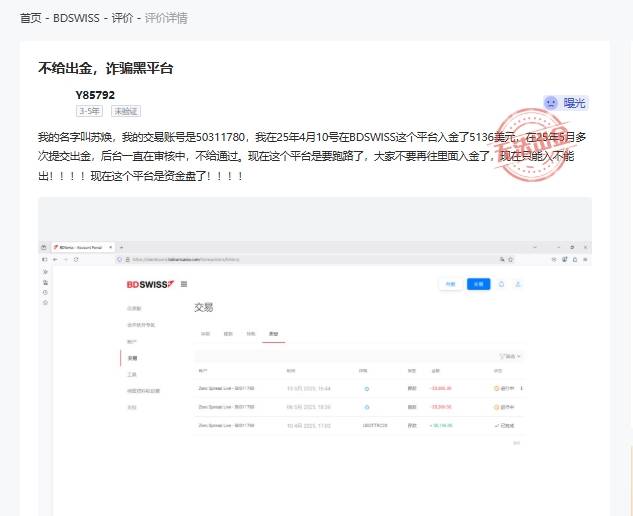Open the filter dropdown above the transactions table
Image resolution: width=633 pixels, height=516 pixels.
510,356
